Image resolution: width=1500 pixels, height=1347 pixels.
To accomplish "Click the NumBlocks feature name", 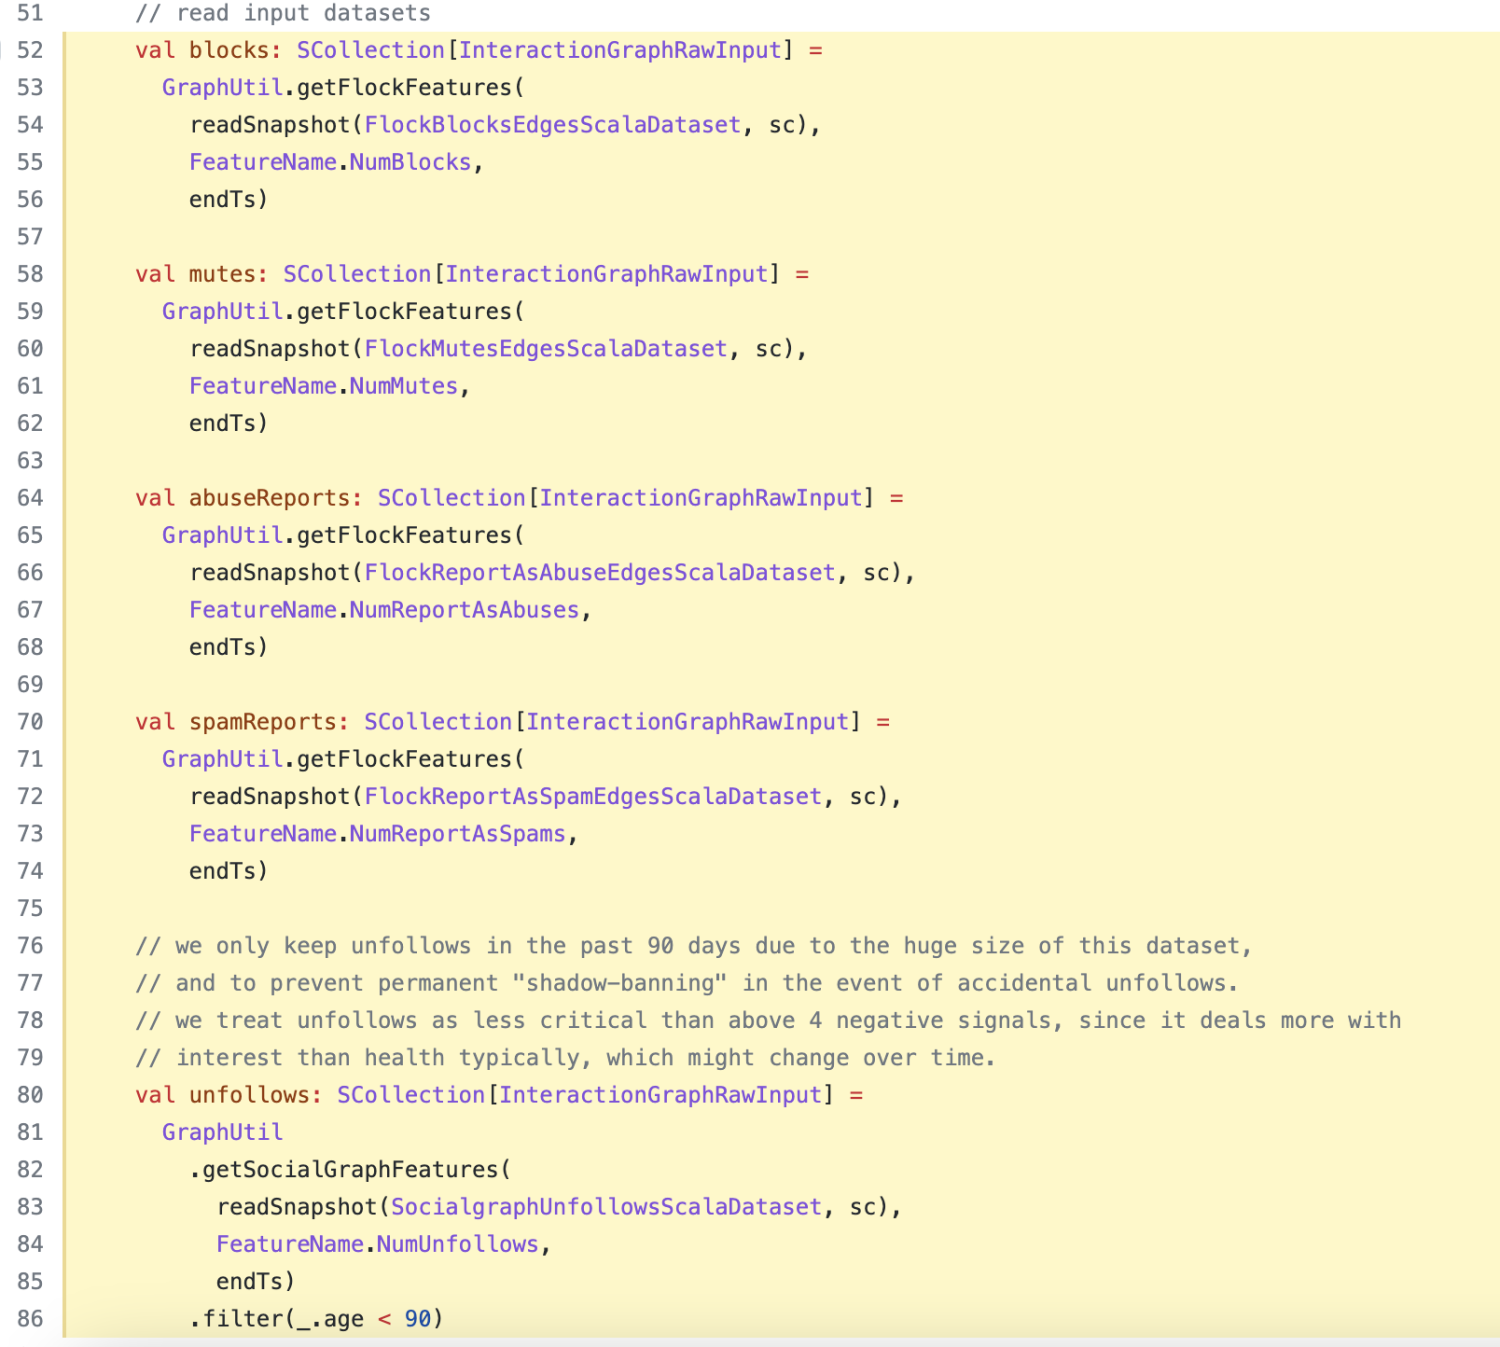I will (x=410, y=163).
